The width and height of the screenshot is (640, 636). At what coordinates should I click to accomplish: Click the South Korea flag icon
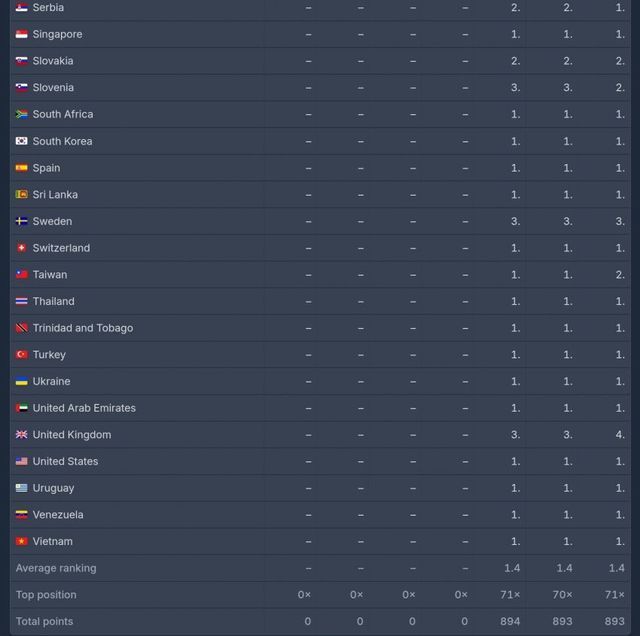(x=21, y=141)
